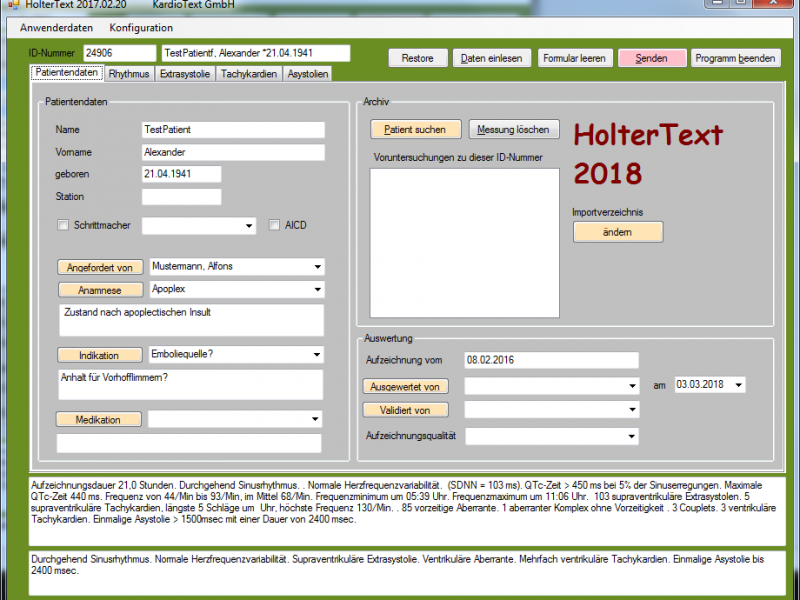Click the Aufzeichnungsdauer findings text area
Viewport: 800px width, 600px height.
tap(407, 511)
